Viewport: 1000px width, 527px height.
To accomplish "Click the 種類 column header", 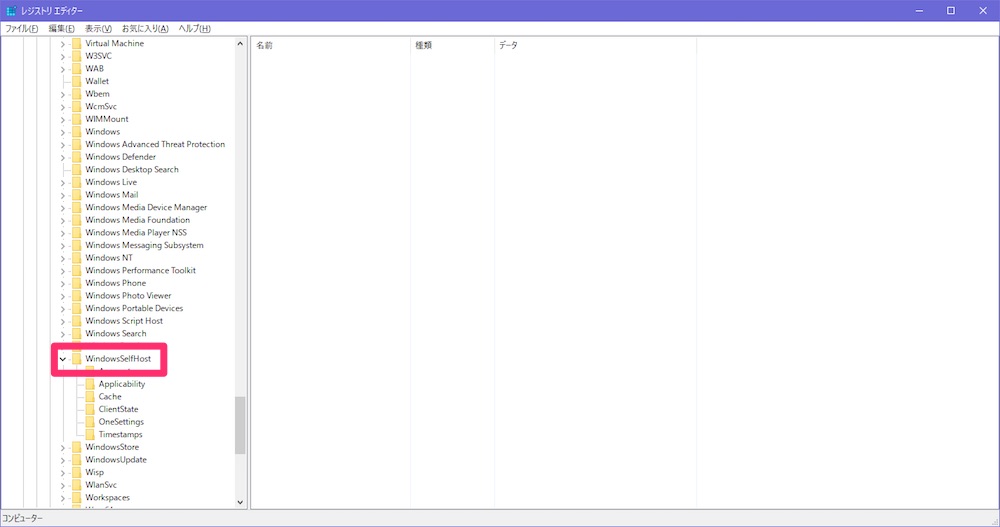I will click(x=452, y=45).
